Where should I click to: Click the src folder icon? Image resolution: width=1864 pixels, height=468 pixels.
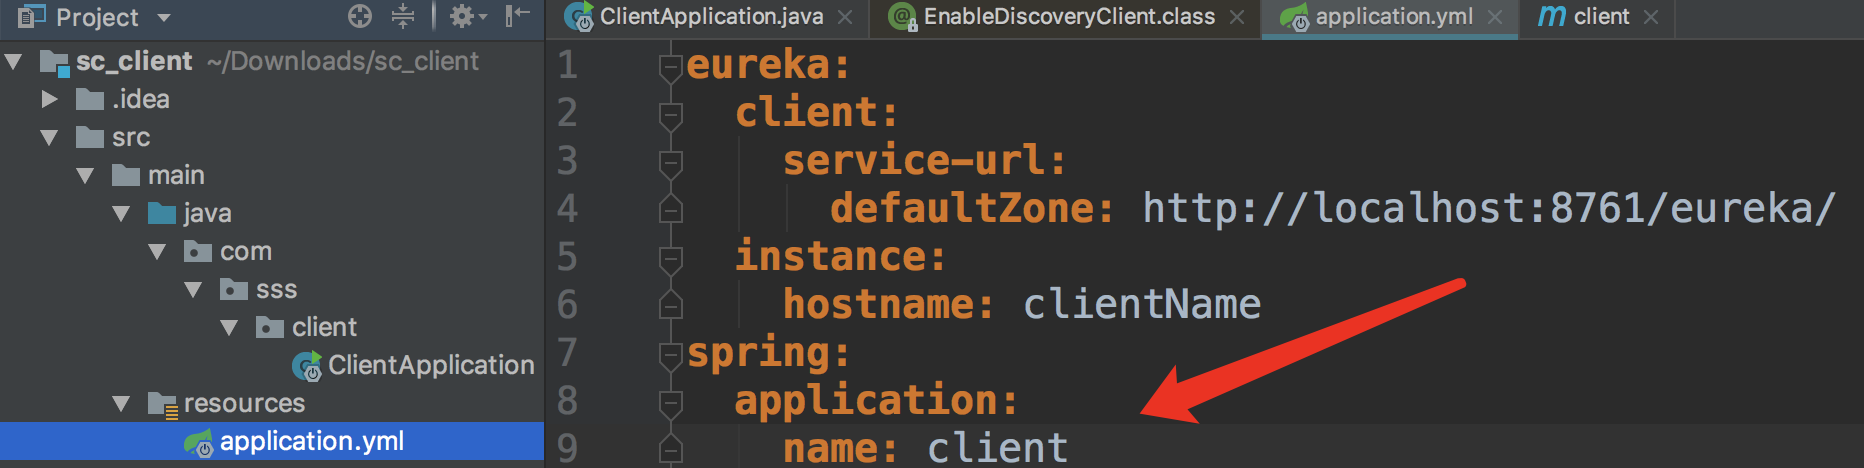(x=90, y=137)
